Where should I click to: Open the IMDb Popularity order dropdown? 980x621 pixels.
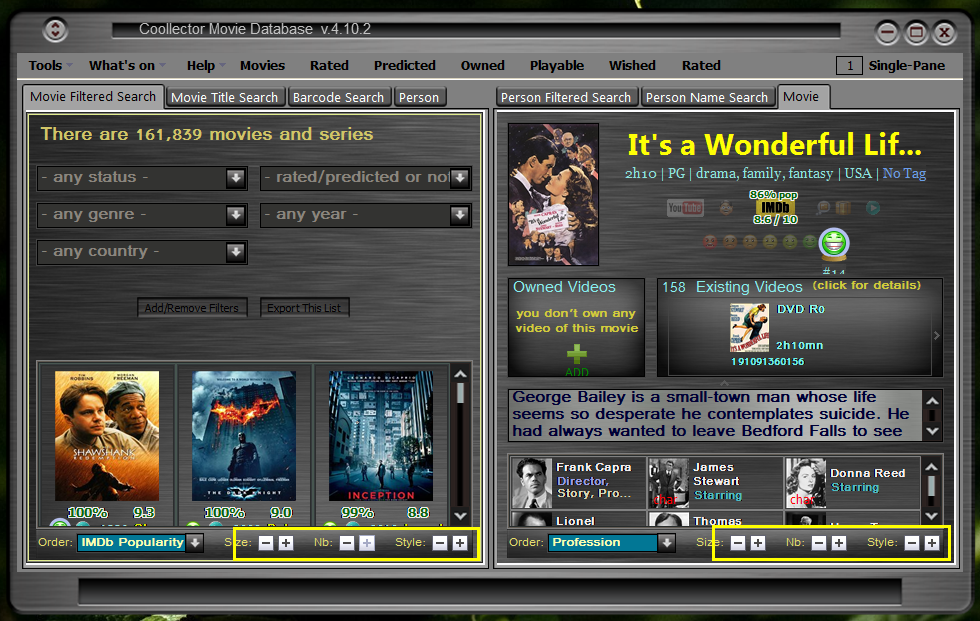coord(140,542)
